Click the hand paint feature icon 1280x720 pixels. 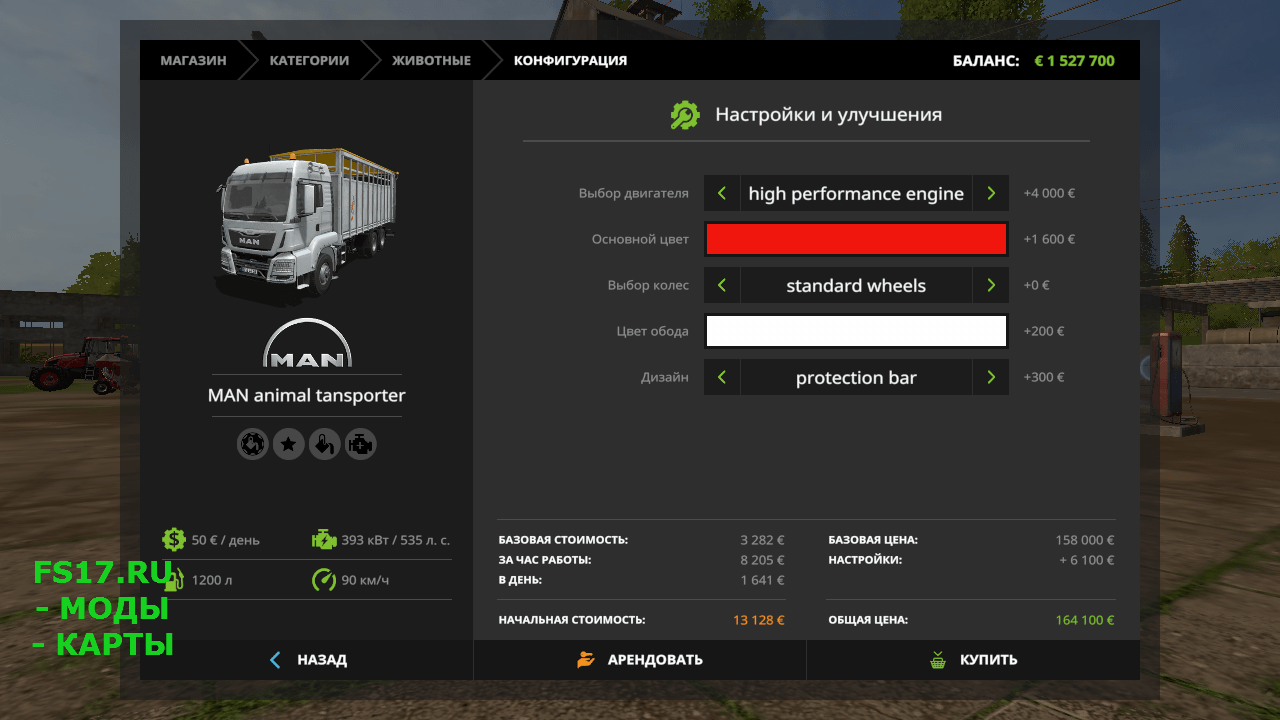tap(325, 444)
